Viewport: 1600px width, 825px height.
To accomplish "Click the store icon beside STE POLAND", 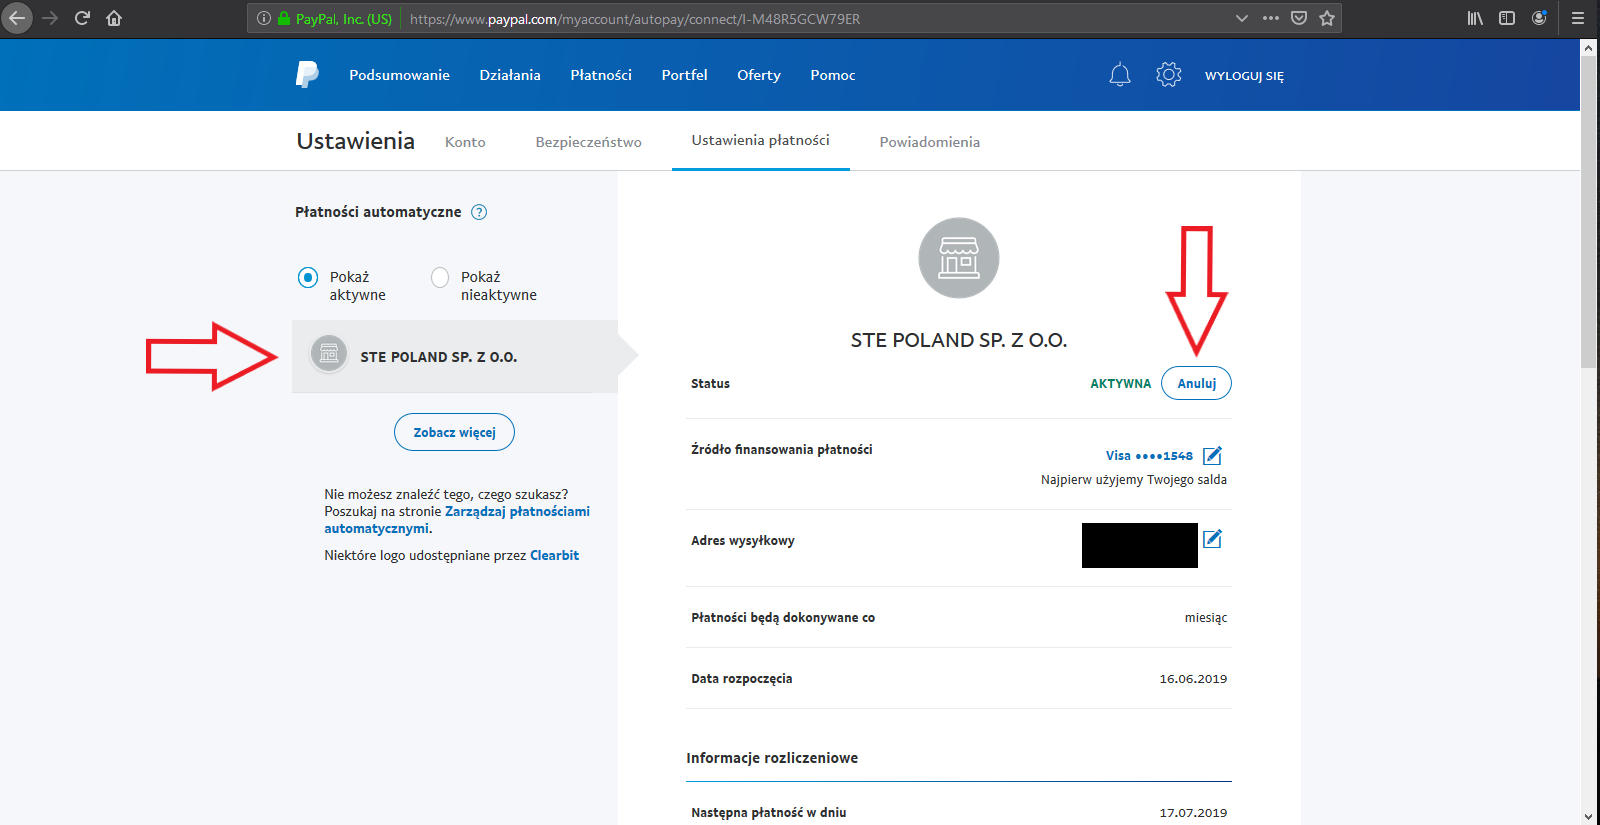I will click(x=329, y=354).
